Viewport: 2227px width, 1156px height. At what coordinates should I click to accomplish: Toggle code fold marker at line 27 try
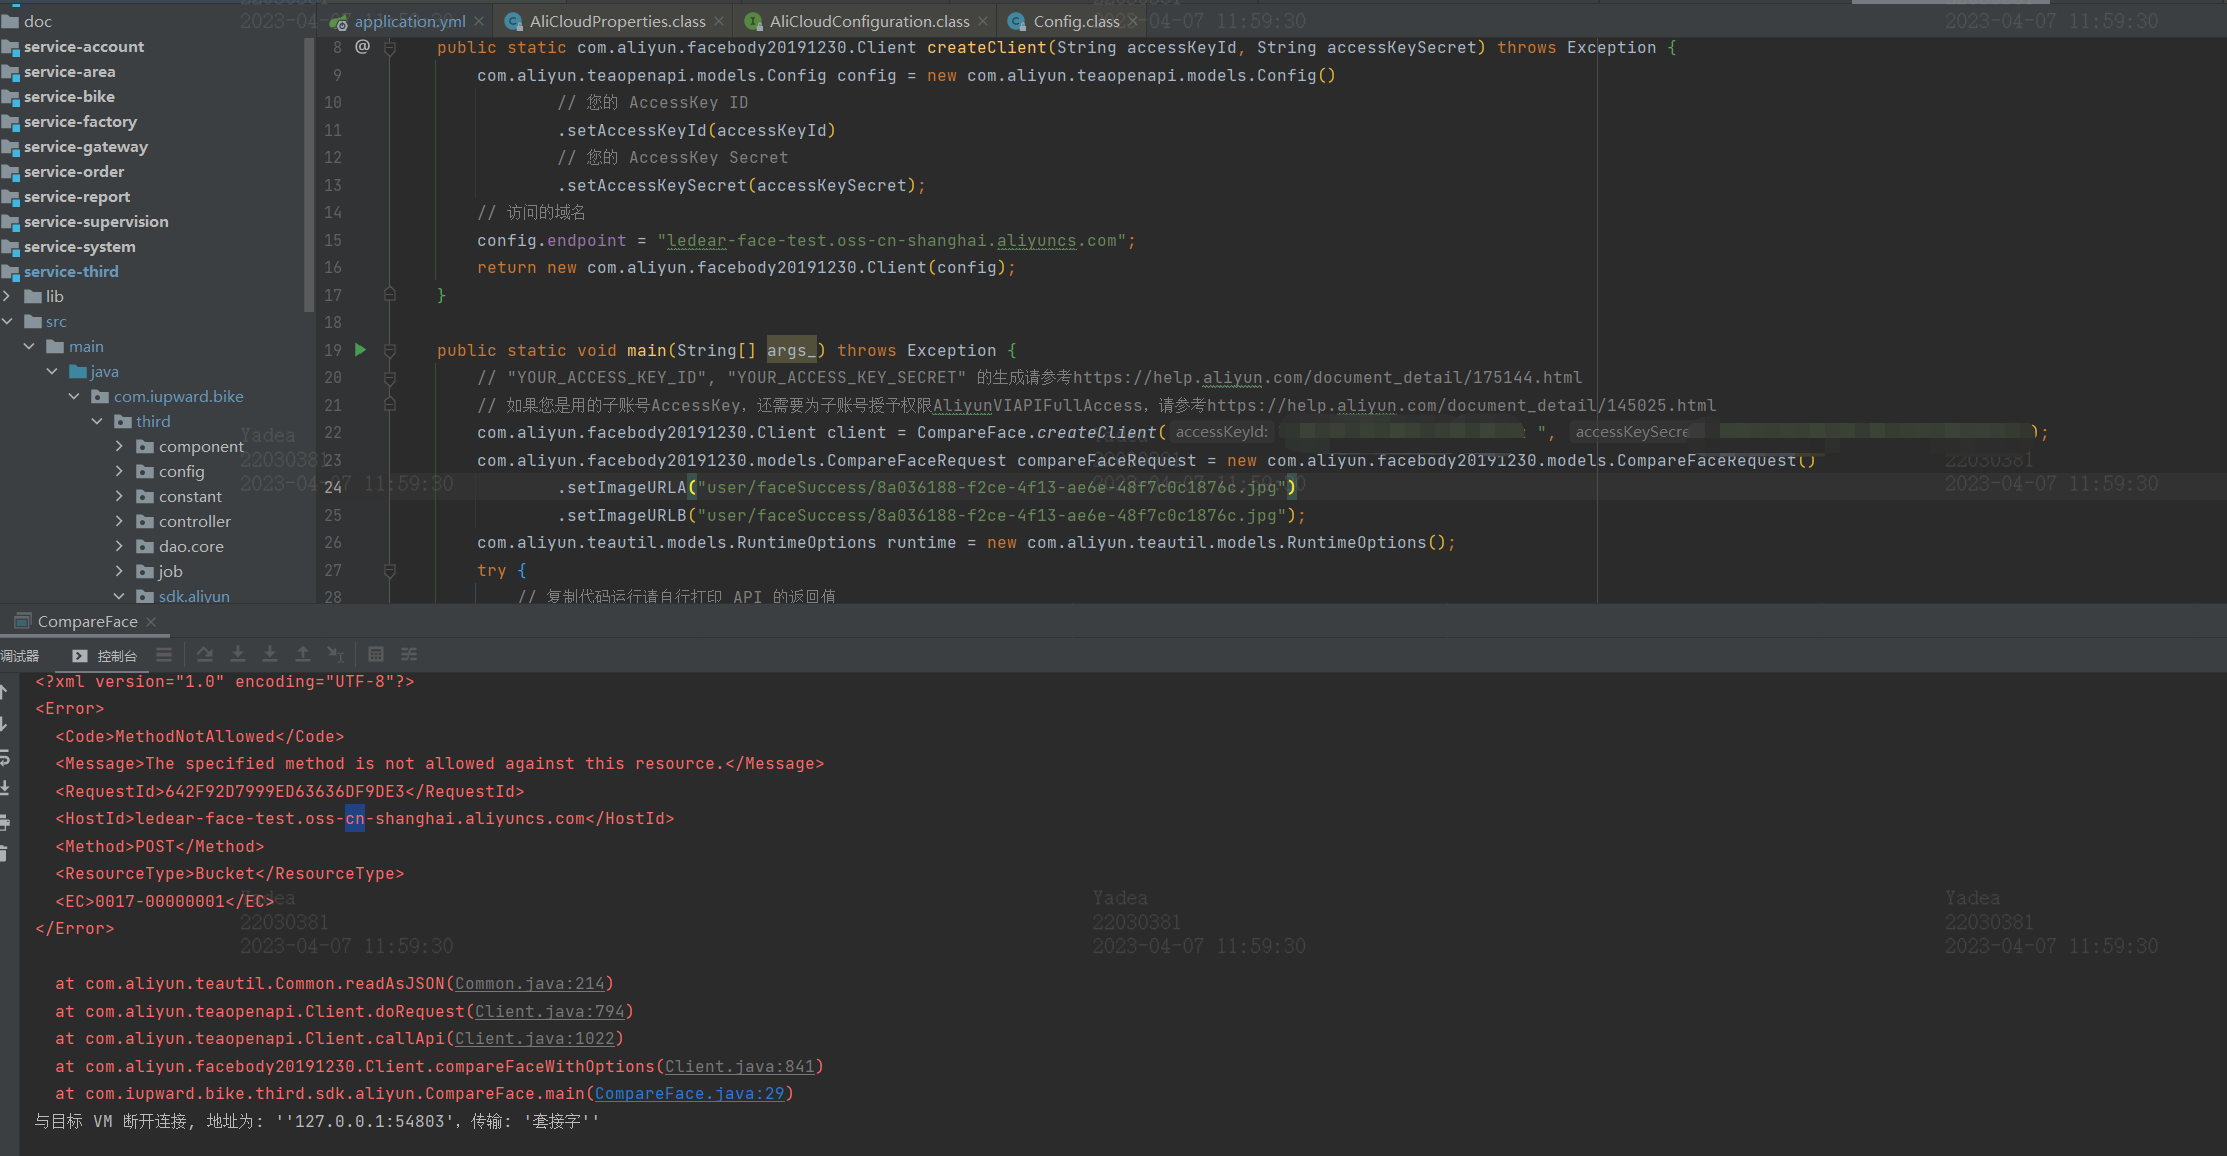[390, 570]
